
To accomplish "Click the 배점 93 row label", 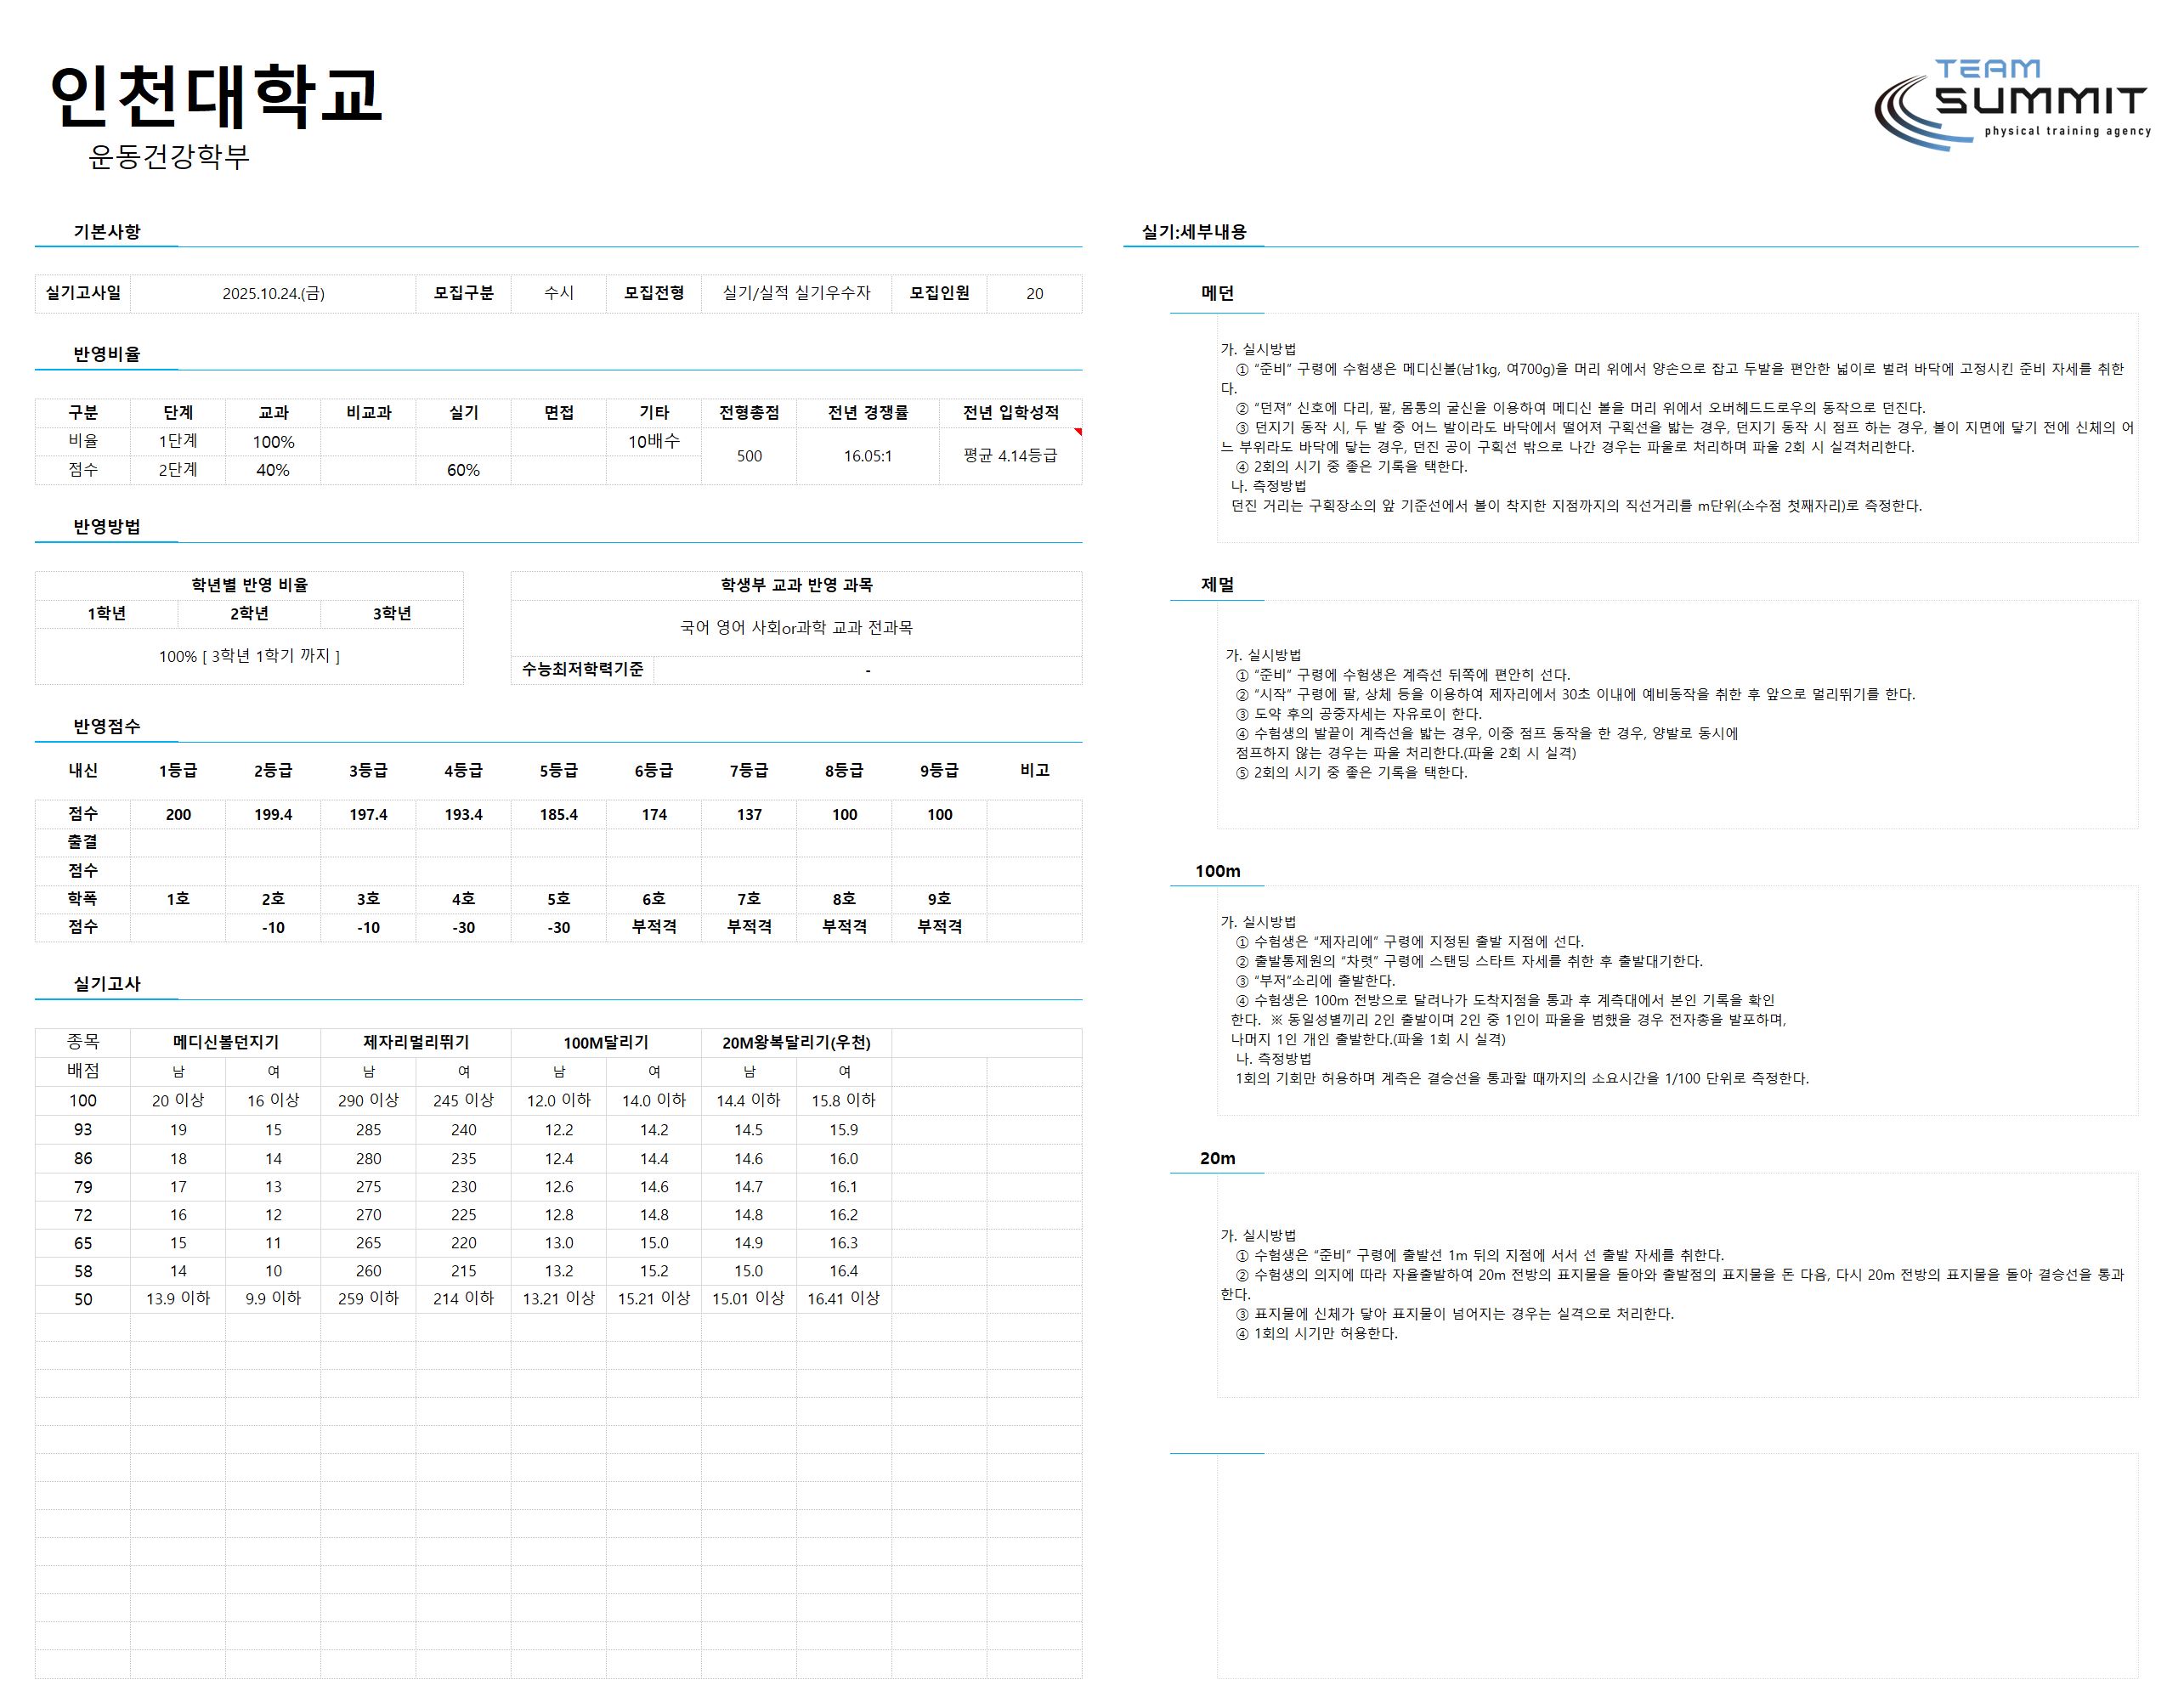I will pyautogui.click(x=83, y=1129).
